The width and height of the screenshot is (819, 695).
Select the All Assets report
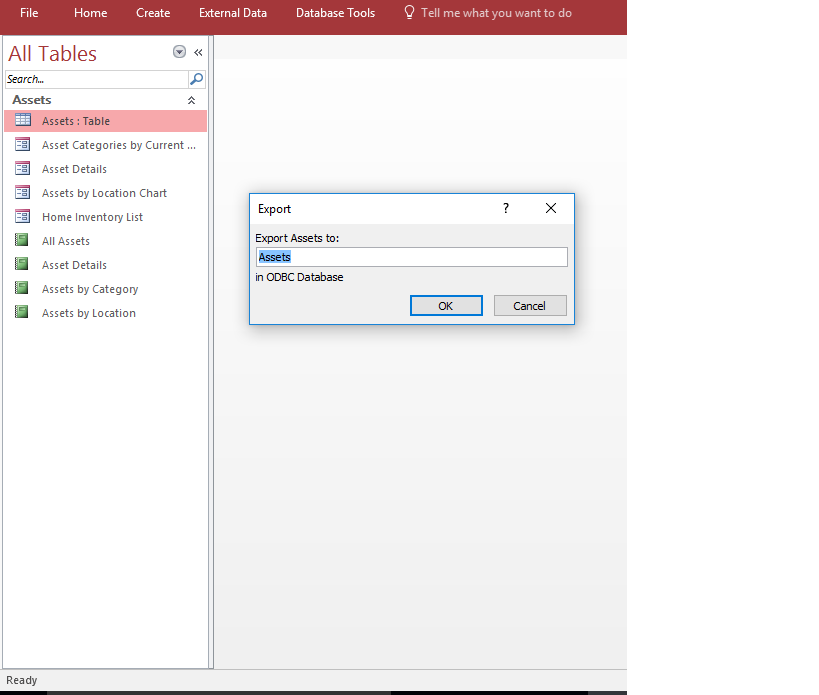click(x=106, y=241)
